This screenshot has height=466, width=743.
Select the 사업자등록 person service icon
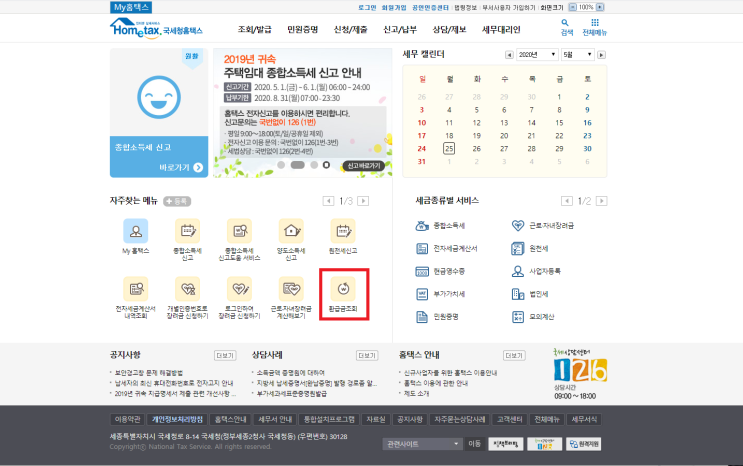(x=518, y=271)
